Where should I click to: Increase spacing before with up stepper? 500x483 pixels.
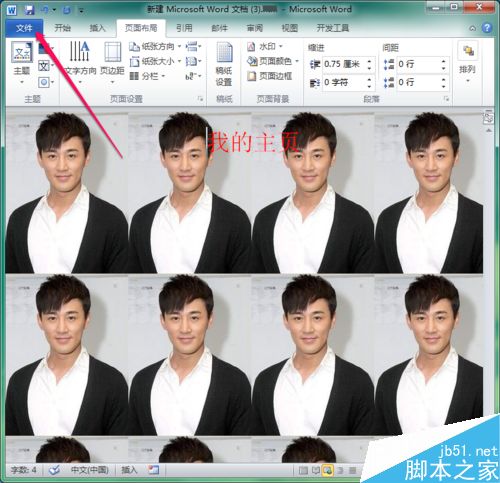[x=444, y=61]
